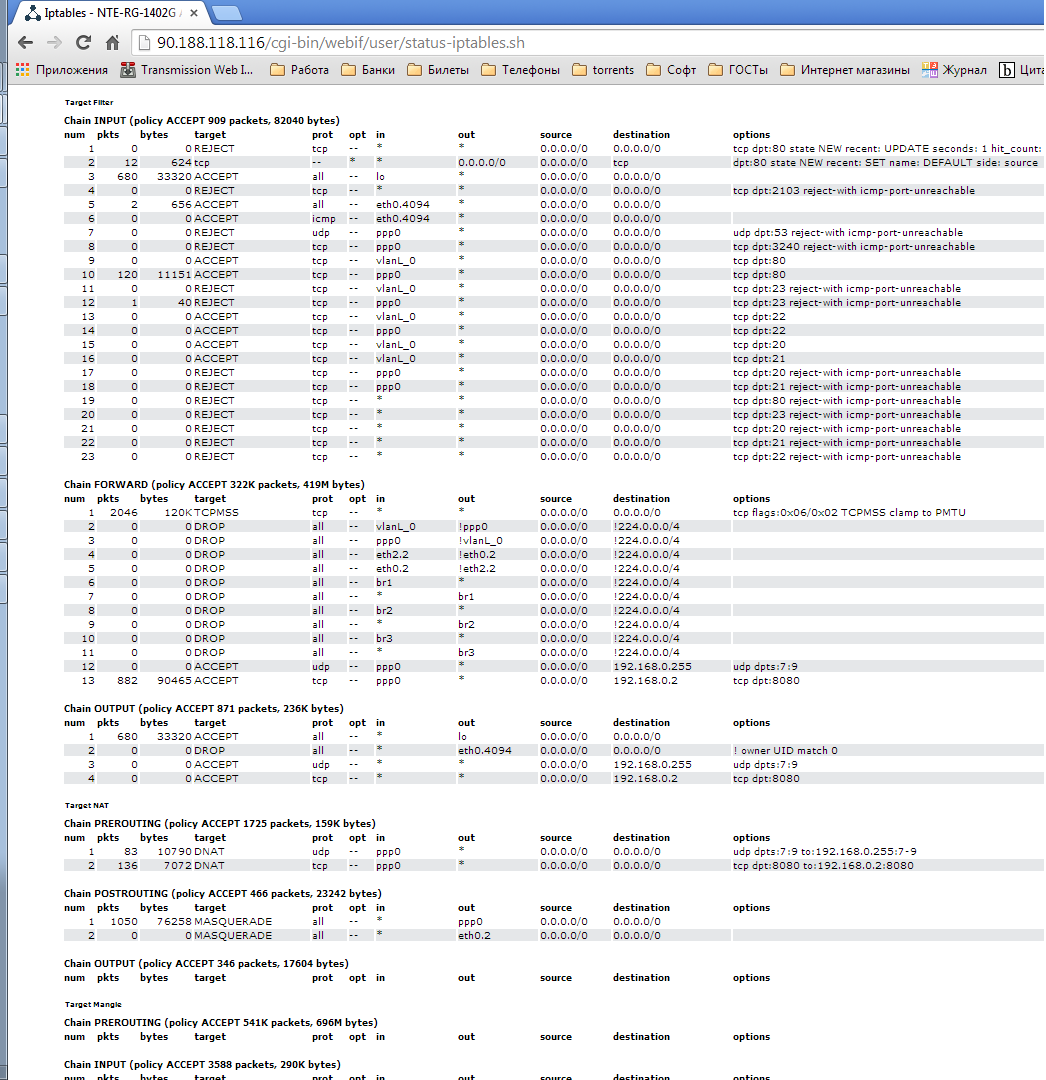The height and width of the screenshot is (1080, 1046).
Task: Open the Приложения apps grid bookmark
Action: (x=62, y=70)
